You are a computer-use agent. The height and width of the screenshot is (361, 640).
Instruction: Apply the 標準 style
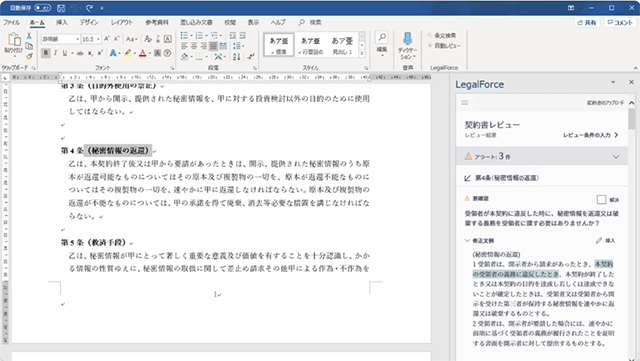tap(279, 45)
